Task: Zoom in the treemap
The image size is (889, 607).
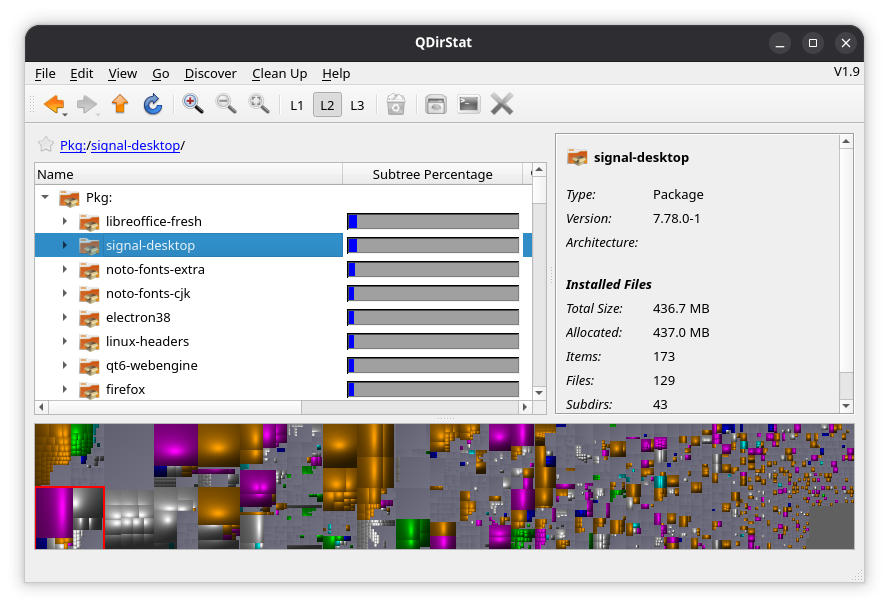Action: click(x=193, y=104)
